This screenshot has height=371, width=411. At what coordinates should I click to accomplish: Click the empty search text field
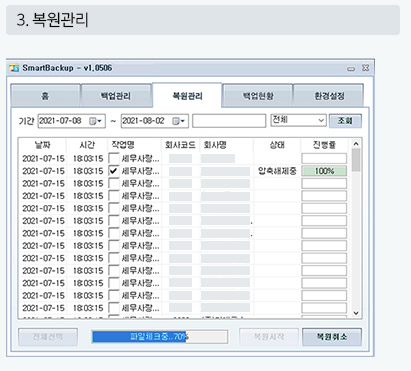point(229,121)
